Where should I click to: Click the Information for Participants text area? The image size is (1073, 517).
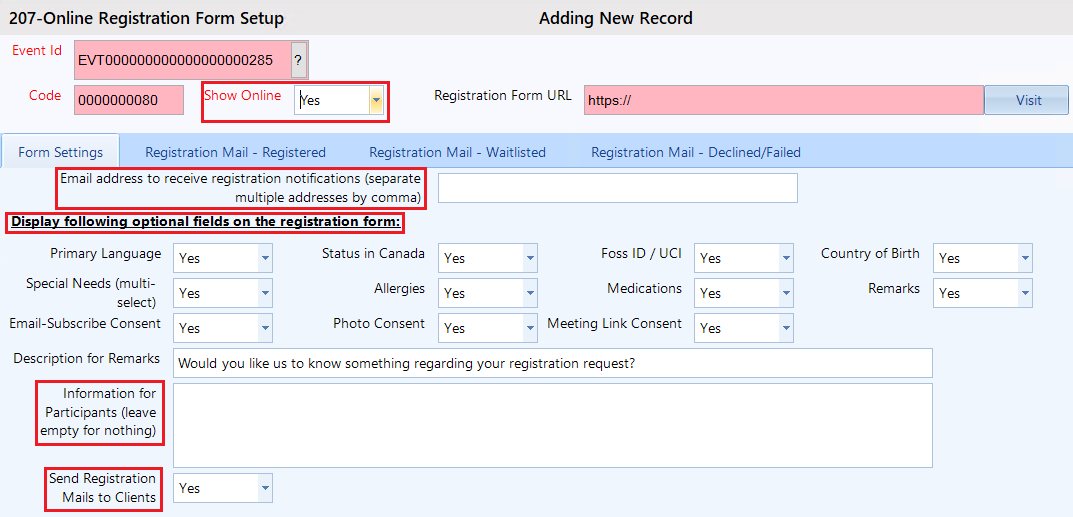[552, 425]
